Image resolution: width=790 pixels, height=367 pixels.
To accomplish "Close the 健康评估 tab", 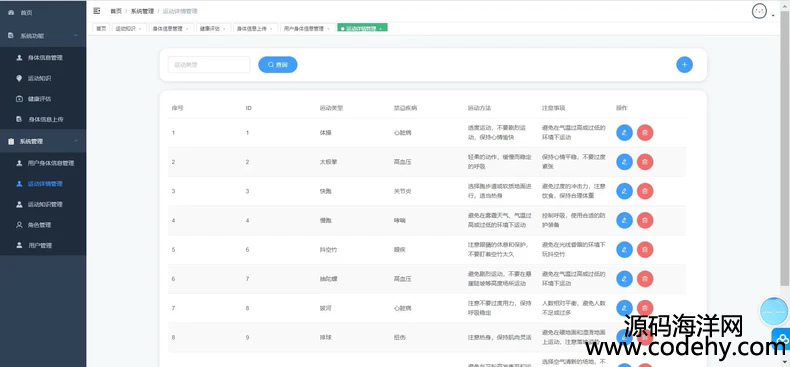I will pyautogui.click(x=224, y=29).
